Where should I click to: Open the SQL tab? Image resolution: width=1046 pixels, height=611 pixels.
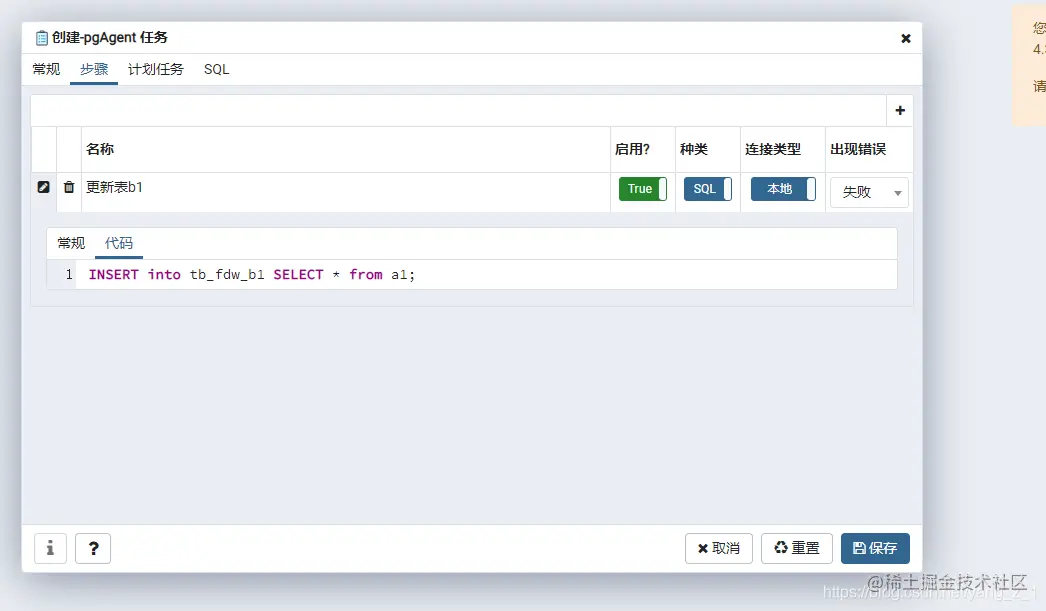click(216, 69)
